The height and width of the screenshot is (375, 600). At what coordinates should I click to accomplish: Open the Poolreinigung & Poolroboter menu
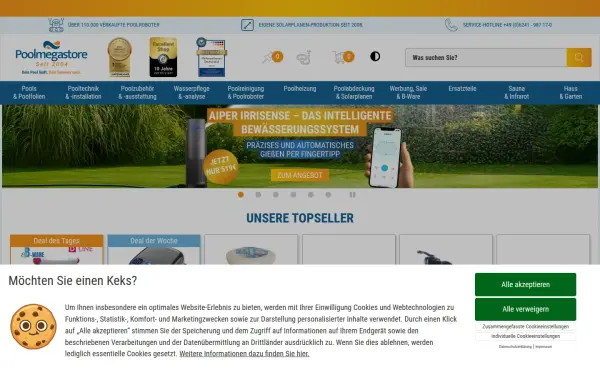click(246, 93)
